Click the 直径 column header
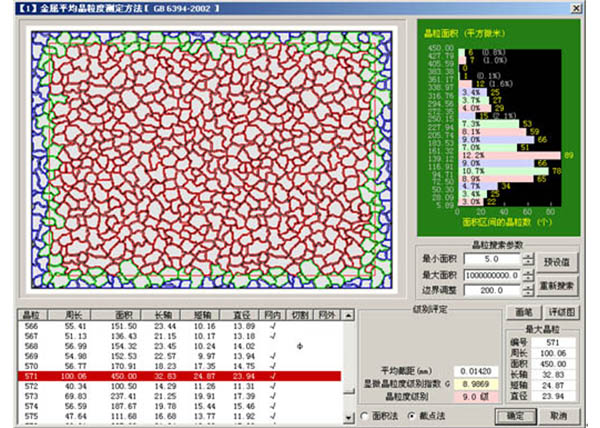Viewport: 600px width, 428px height. coord(240,315)
